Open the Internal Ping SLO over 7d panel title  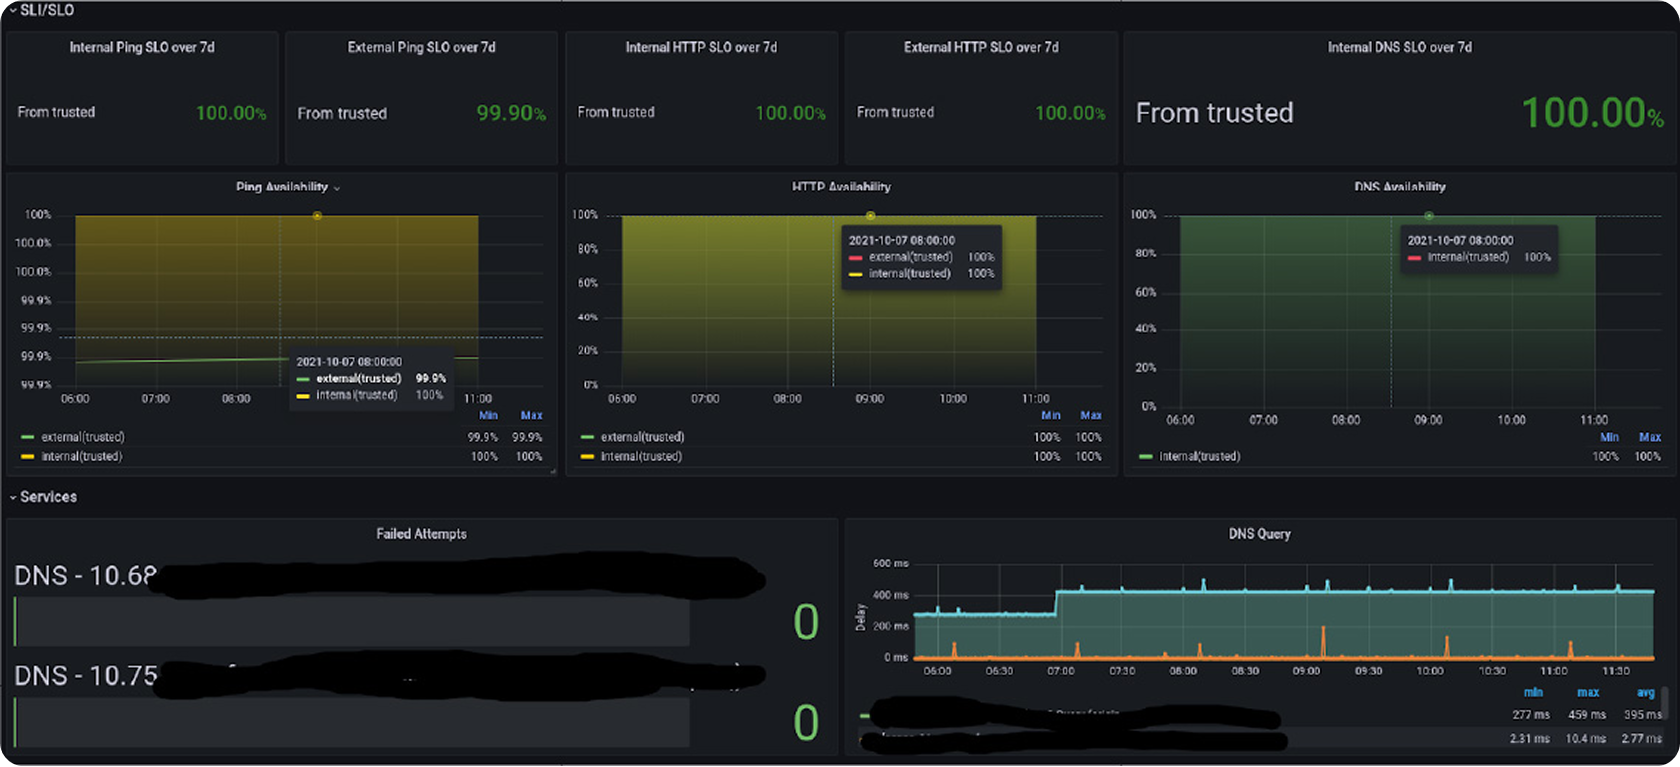142,47
